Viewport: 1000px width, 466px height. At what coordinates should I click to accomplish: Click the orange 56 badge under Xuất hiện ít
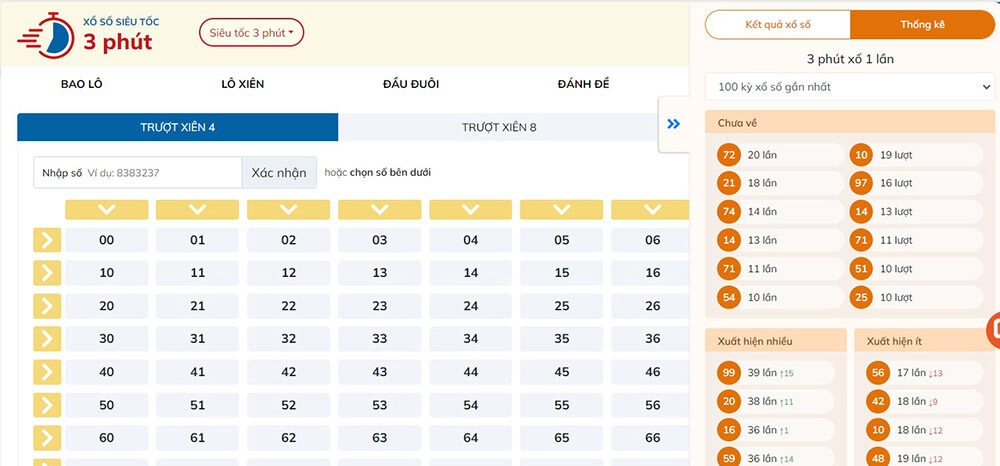(x=878, y=373)
